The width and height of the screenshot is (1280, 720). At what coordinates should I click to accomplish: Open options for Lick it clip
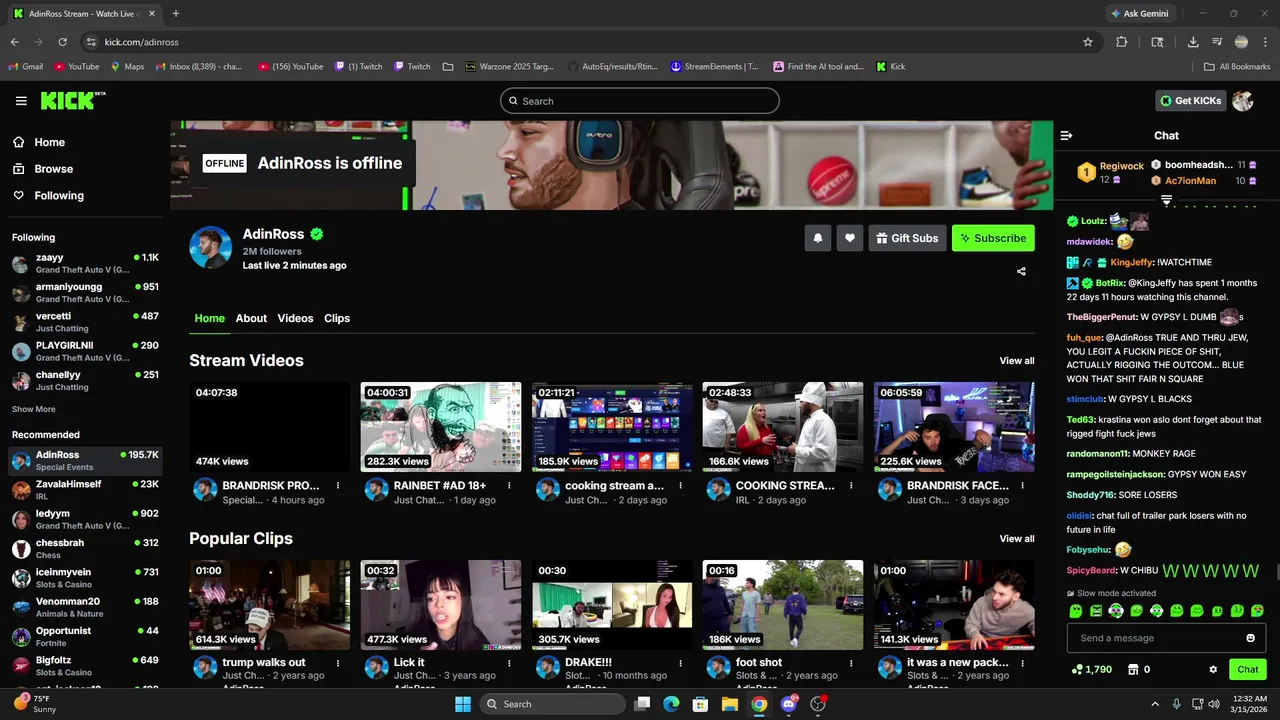pyautogui.click(x=509, y=663)
